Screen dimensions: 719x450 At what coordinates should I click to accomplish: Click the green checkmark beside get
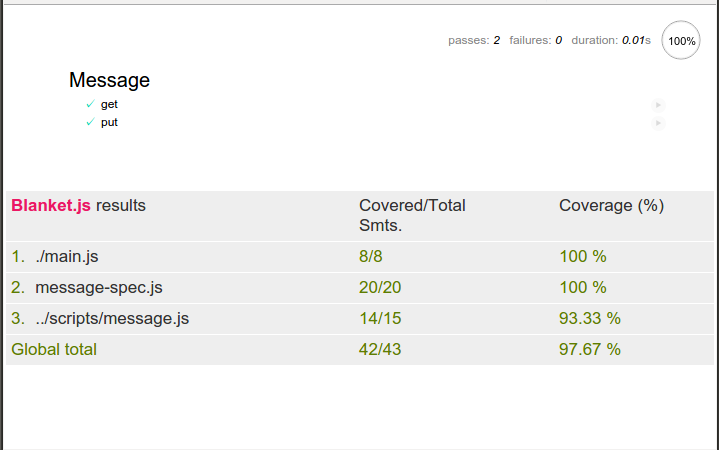pyautogui.click(x=90, y=104)
